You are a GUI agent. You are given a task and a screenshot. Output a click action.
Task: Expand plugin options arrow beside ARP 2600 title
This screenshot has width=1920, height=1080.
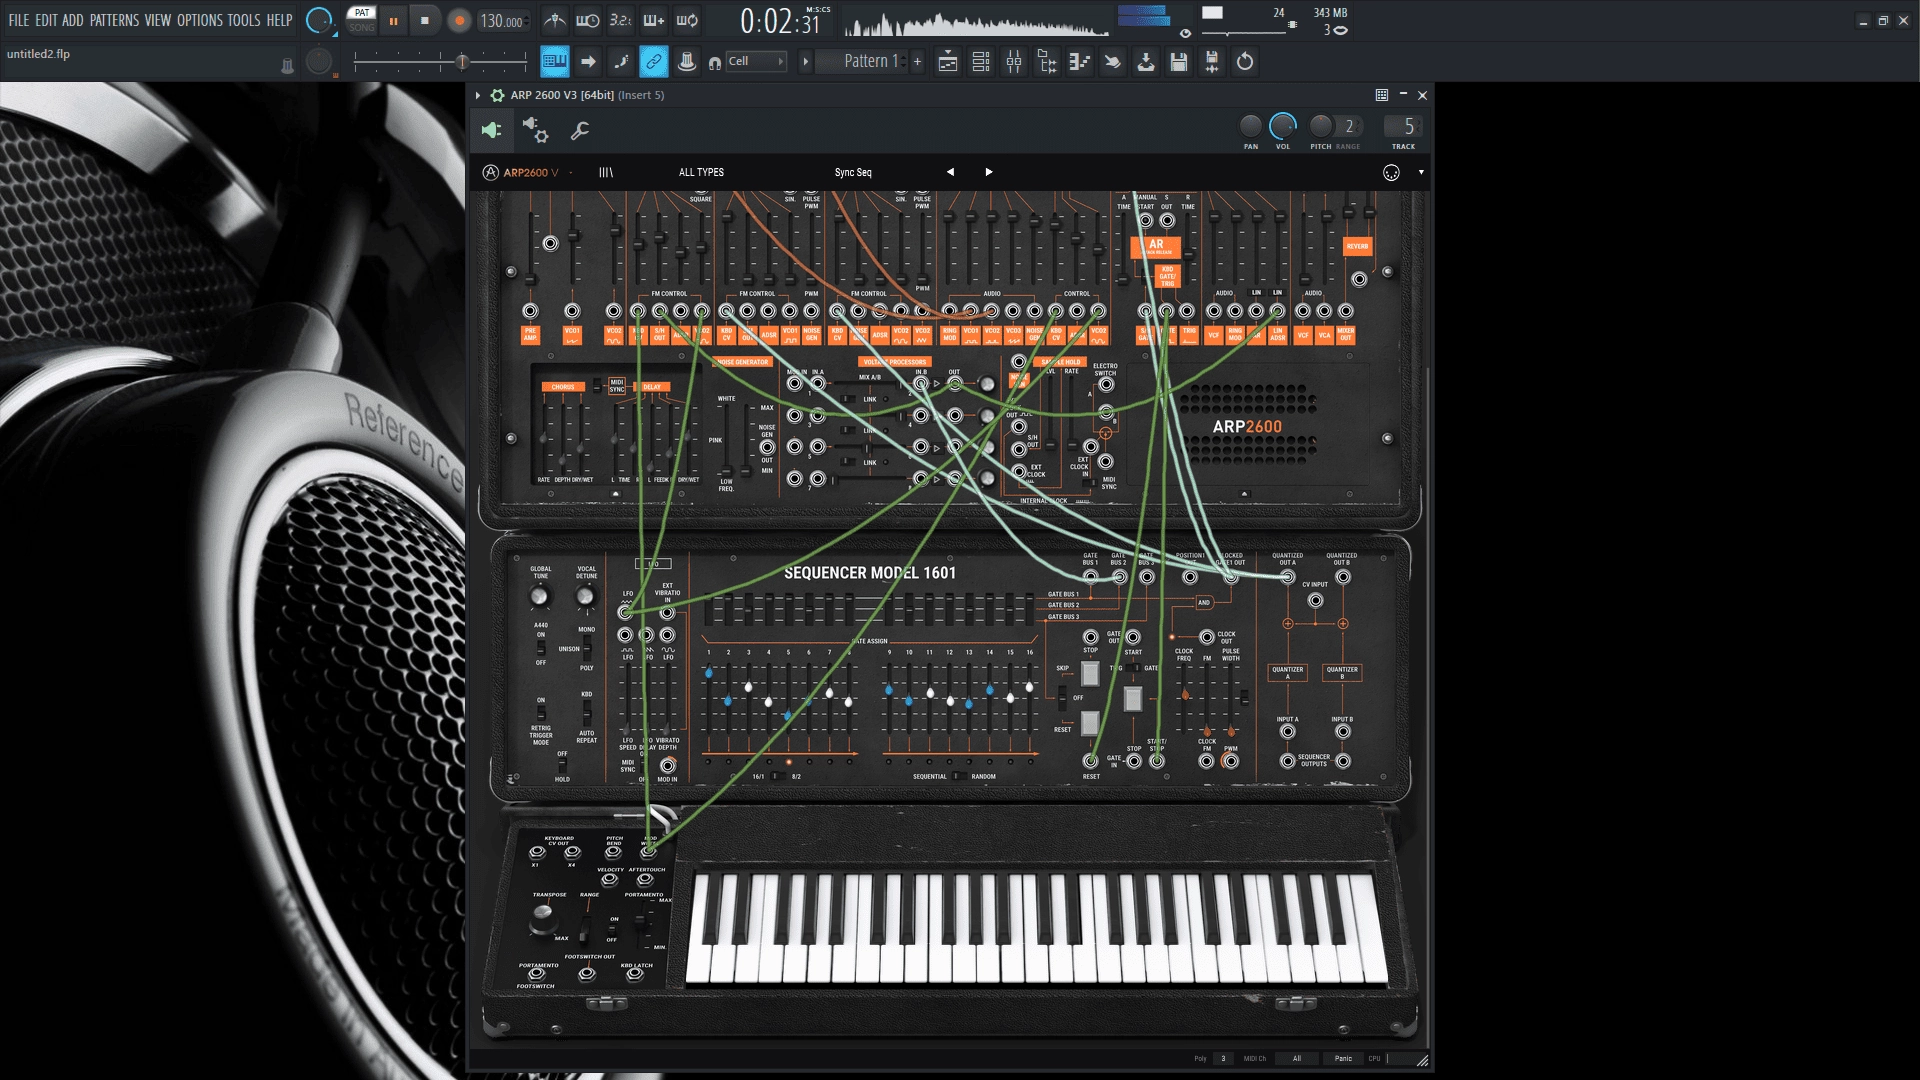pos(478,95)
